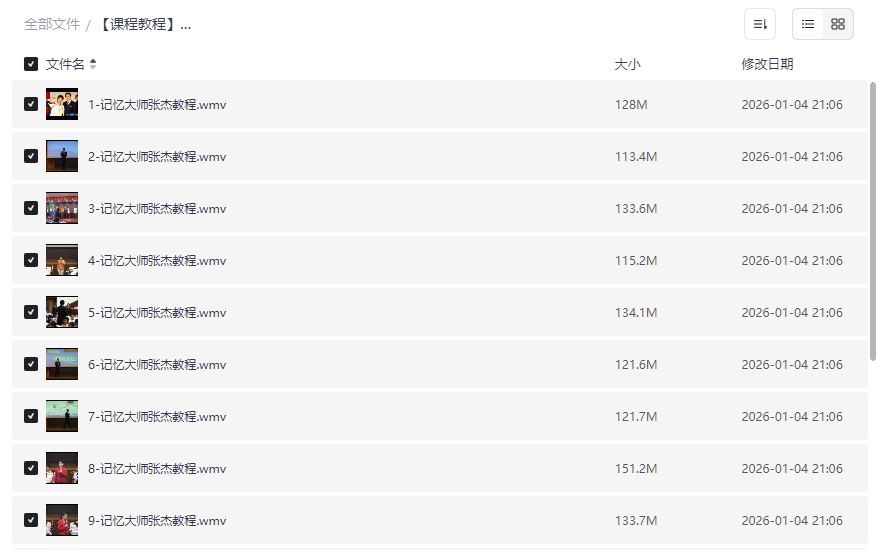The width and height of the screenshot is (878, 550).
Task: Deselect the 9-记忆大师张杰教程.wmv checkbox
Action: [x=31, y=520]
